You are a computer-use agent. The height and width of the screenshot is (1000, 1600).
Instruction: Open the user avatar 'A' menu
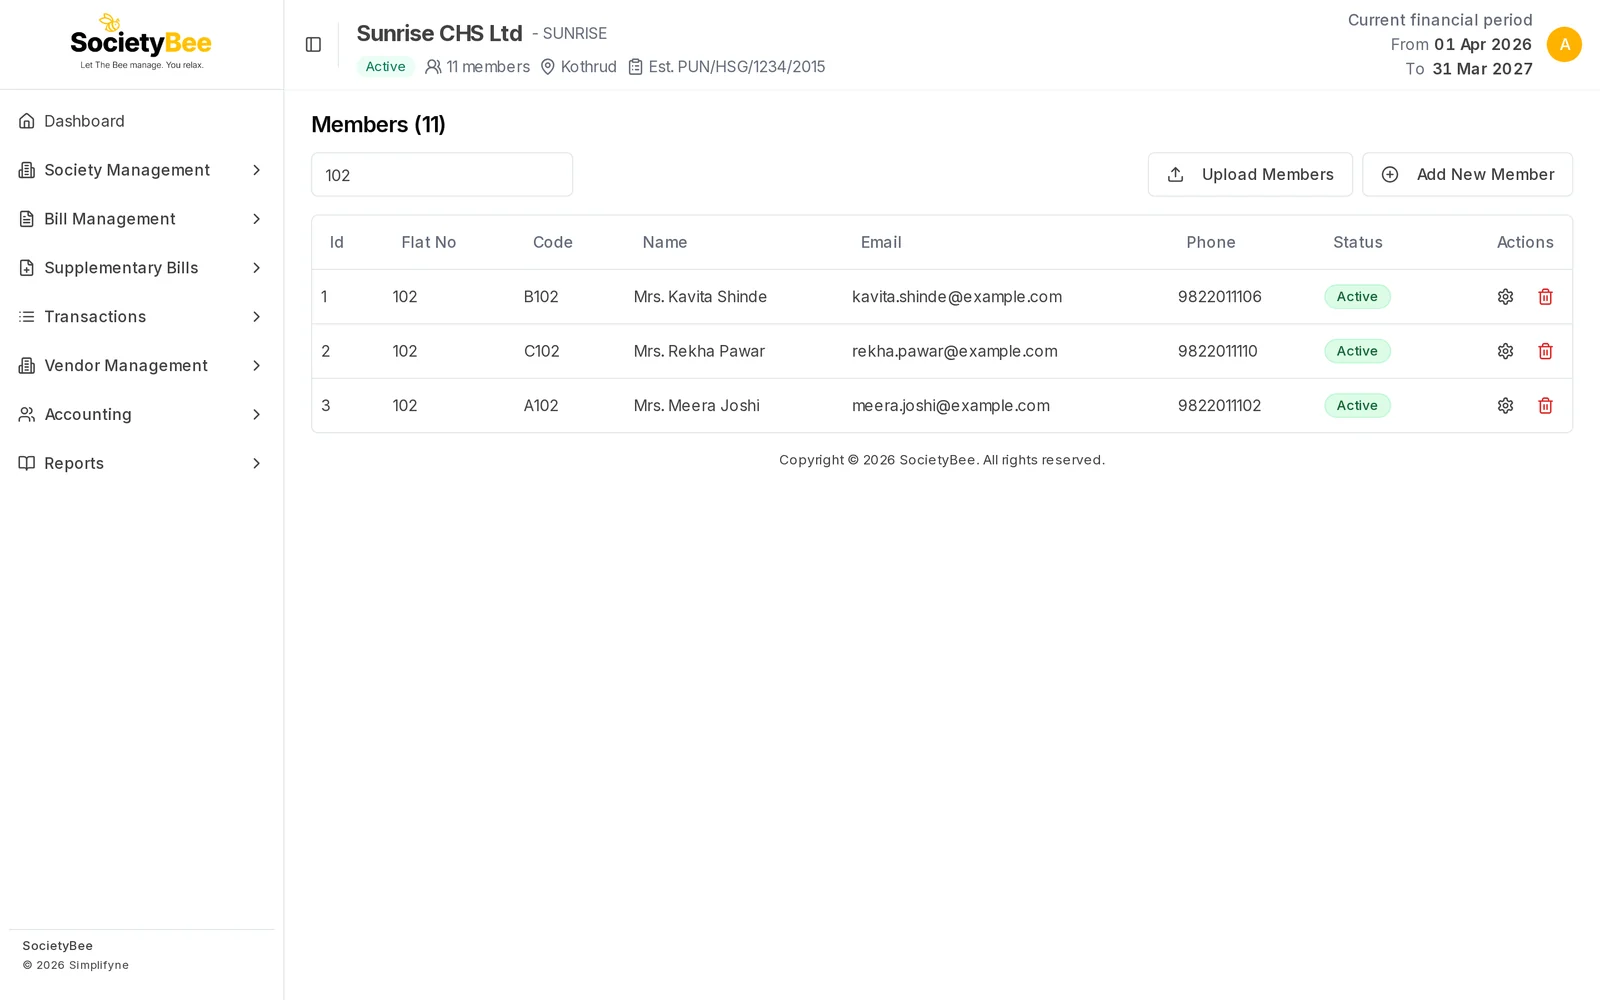click(x=1564, y=44)
